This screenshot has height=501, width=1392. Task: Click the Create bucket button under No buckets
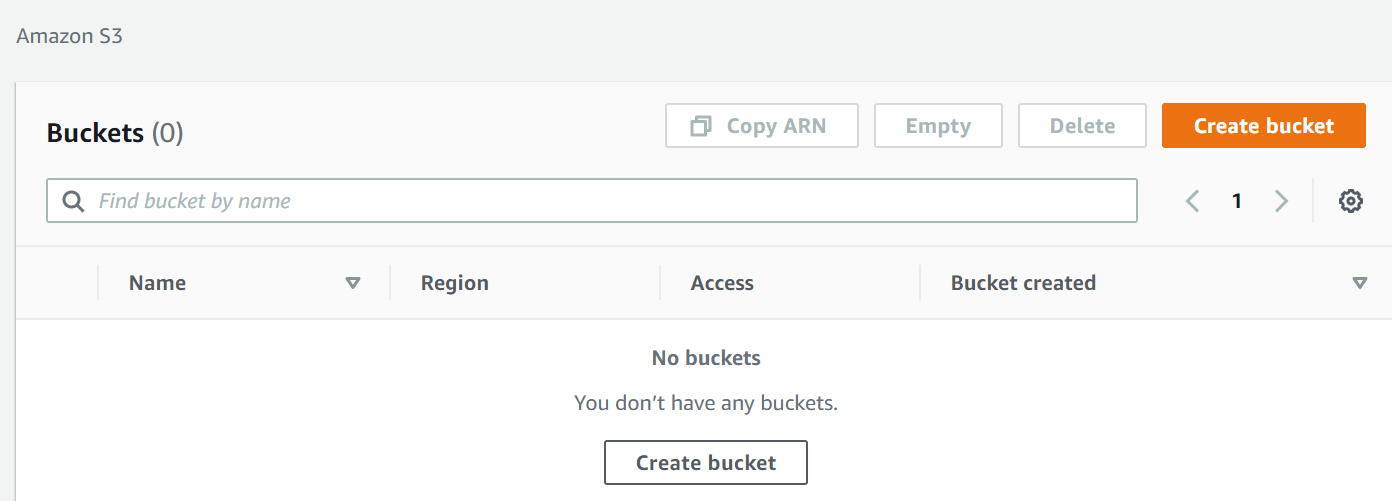(x=706, y=463)
